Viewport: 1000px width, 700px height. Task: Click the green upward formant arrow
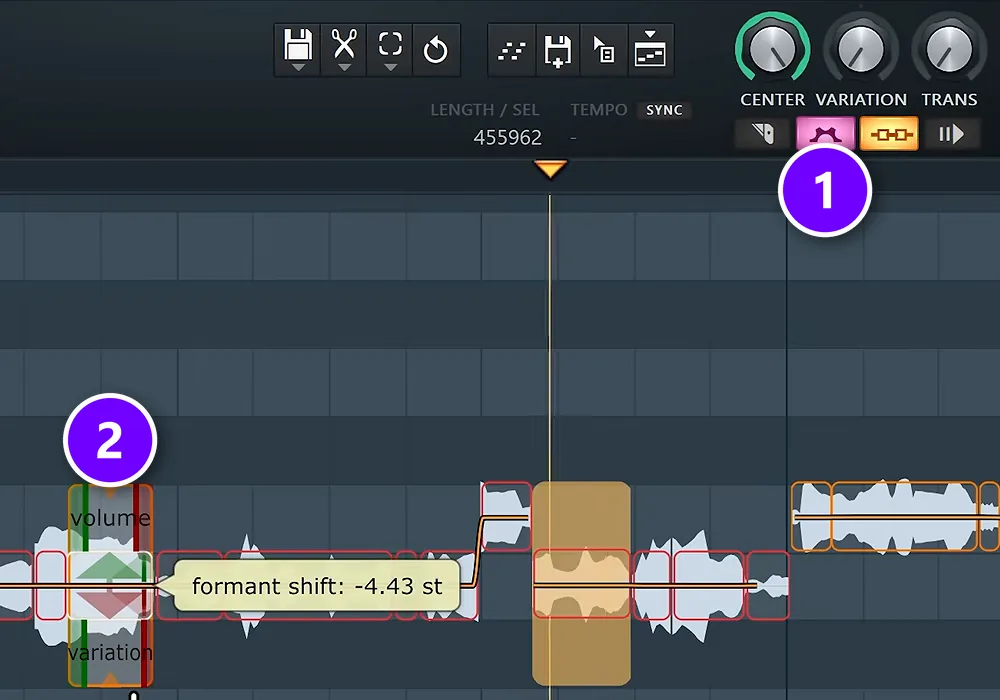tap(110, 567)
